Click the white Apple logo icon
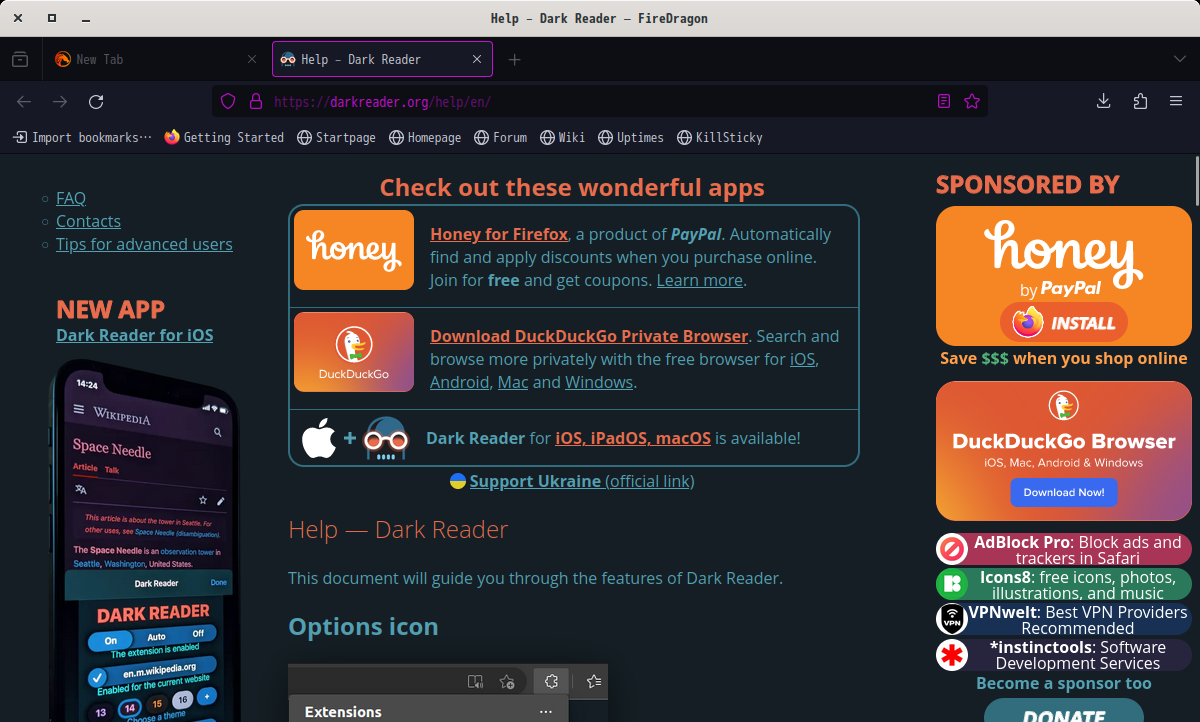The height and width of the screenshot is (722, 1200). point(319,438)
